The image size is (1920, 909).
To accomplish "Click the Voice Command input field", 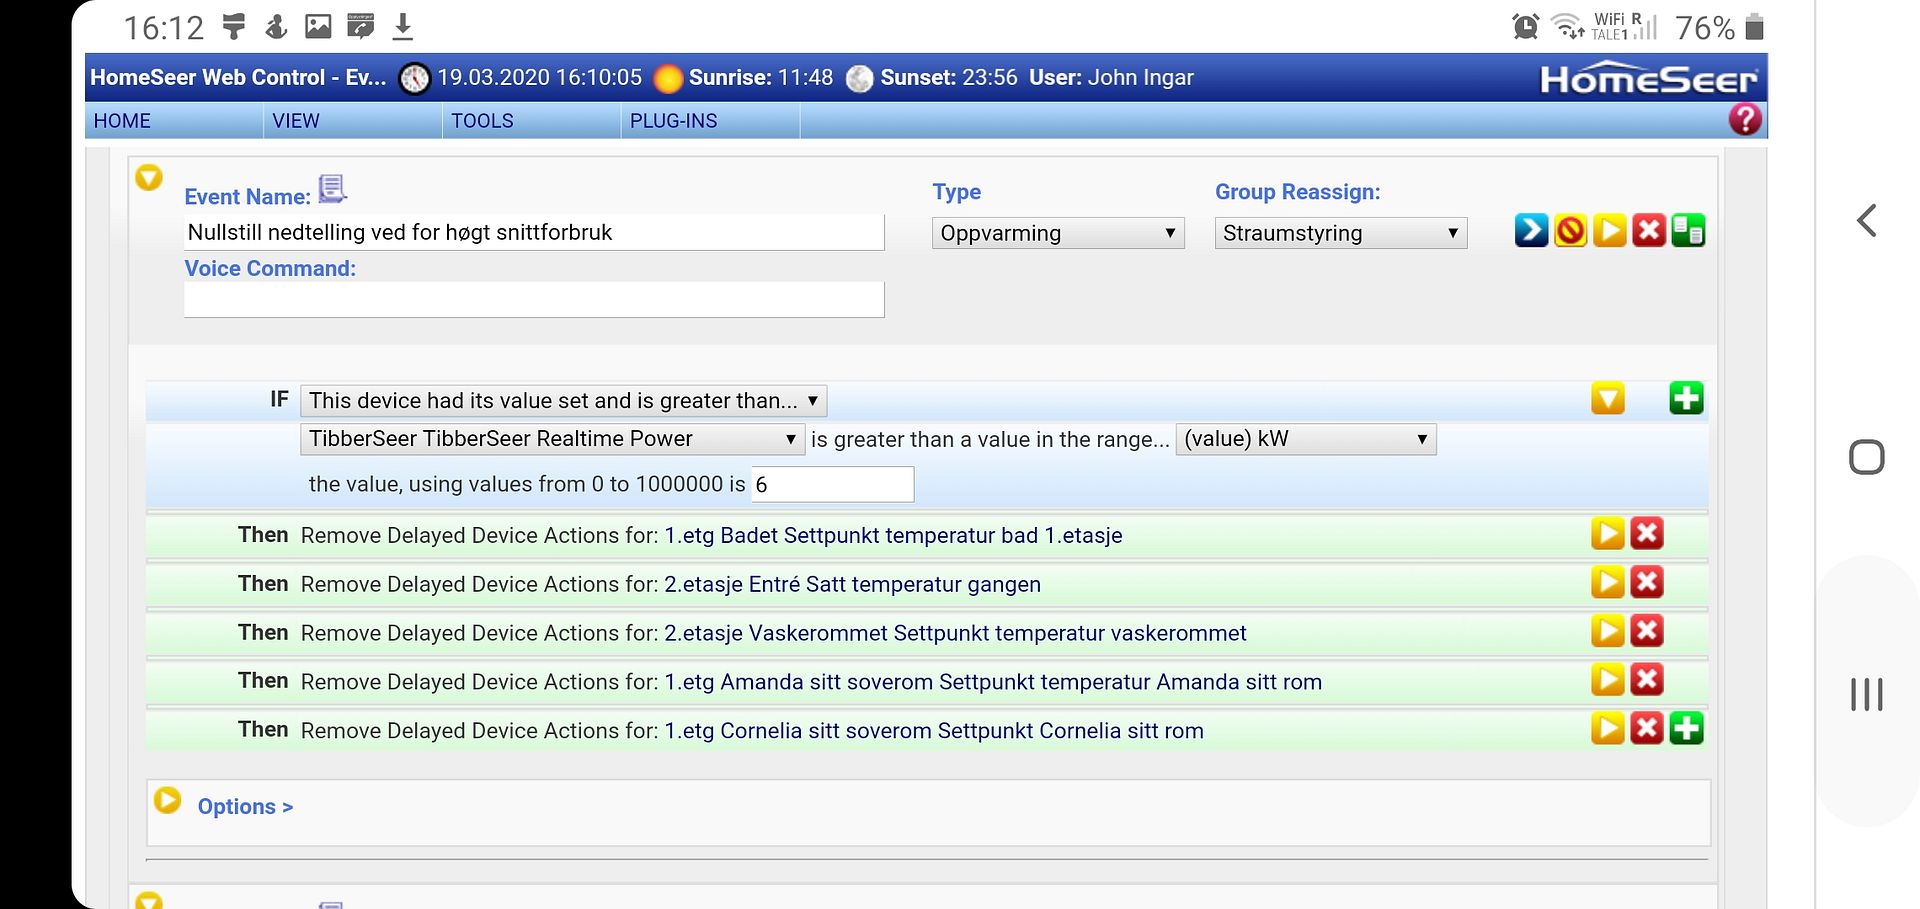I will tap(533, 299).
